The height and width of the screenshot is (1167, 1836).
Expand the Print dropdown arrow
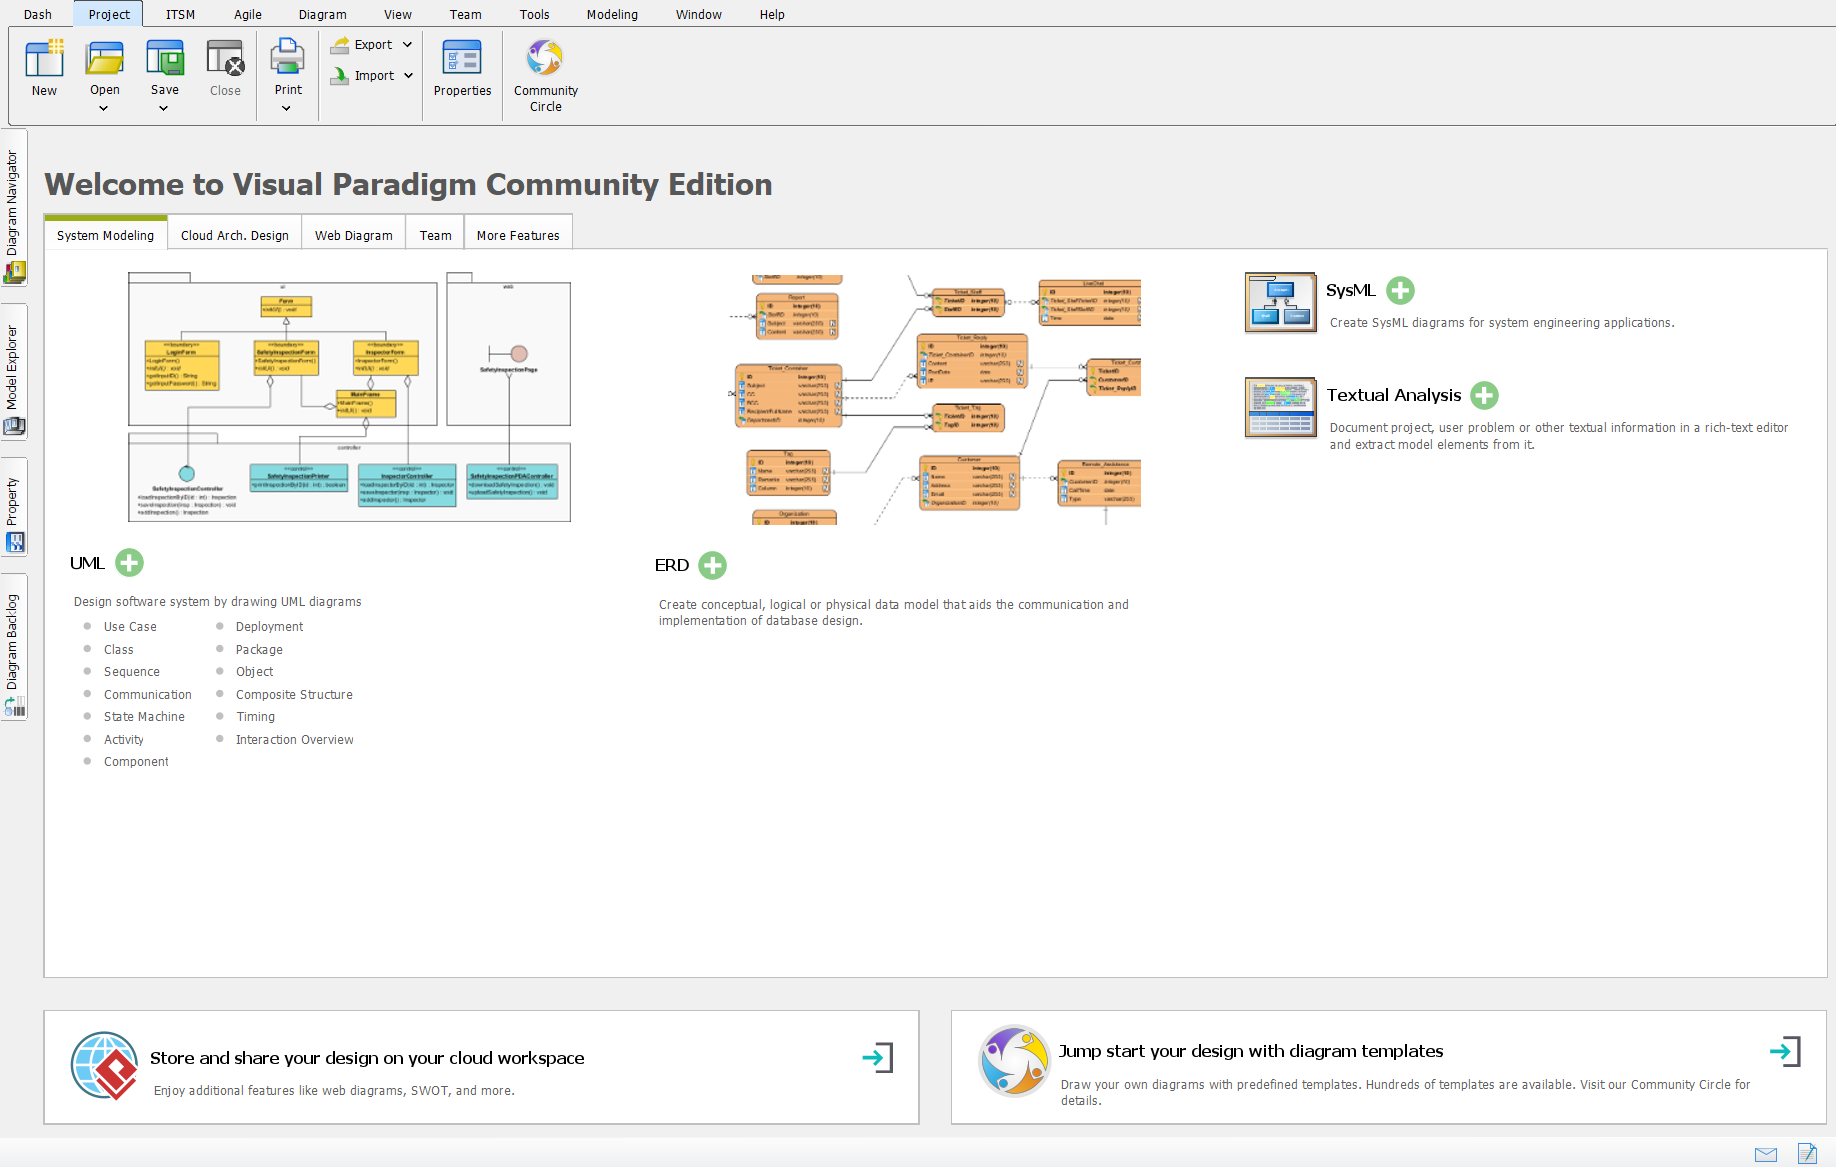287,108
